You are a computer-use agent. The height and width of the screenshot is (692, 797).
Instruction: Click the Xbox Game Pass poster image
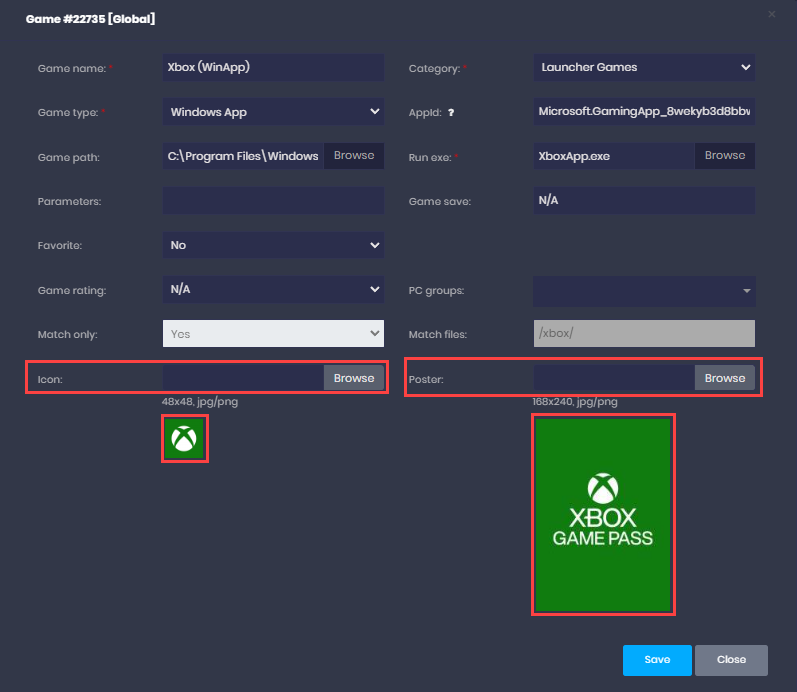pyautogui.click(x=603, y=514)
